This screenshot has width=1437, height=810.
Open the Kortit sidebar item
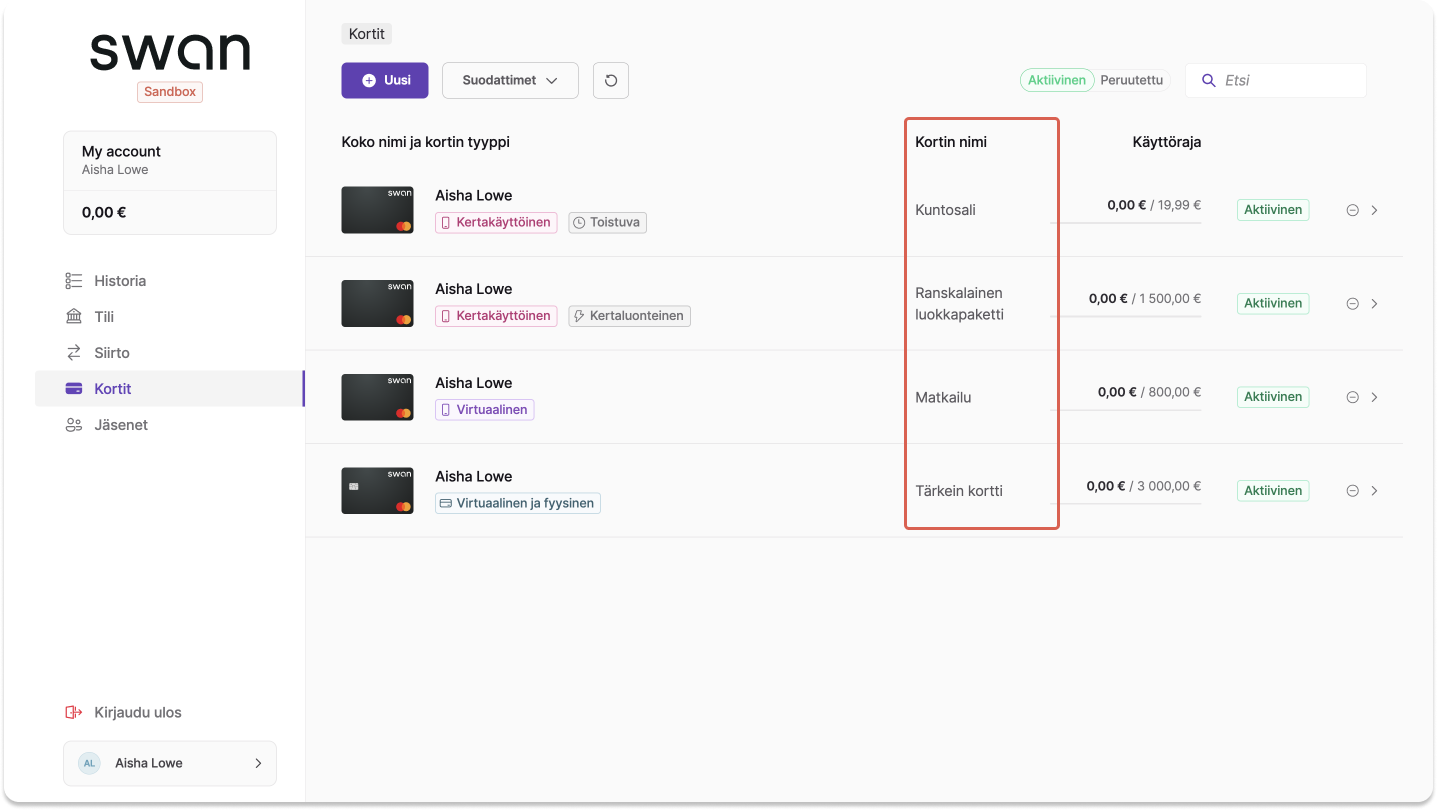169,389
